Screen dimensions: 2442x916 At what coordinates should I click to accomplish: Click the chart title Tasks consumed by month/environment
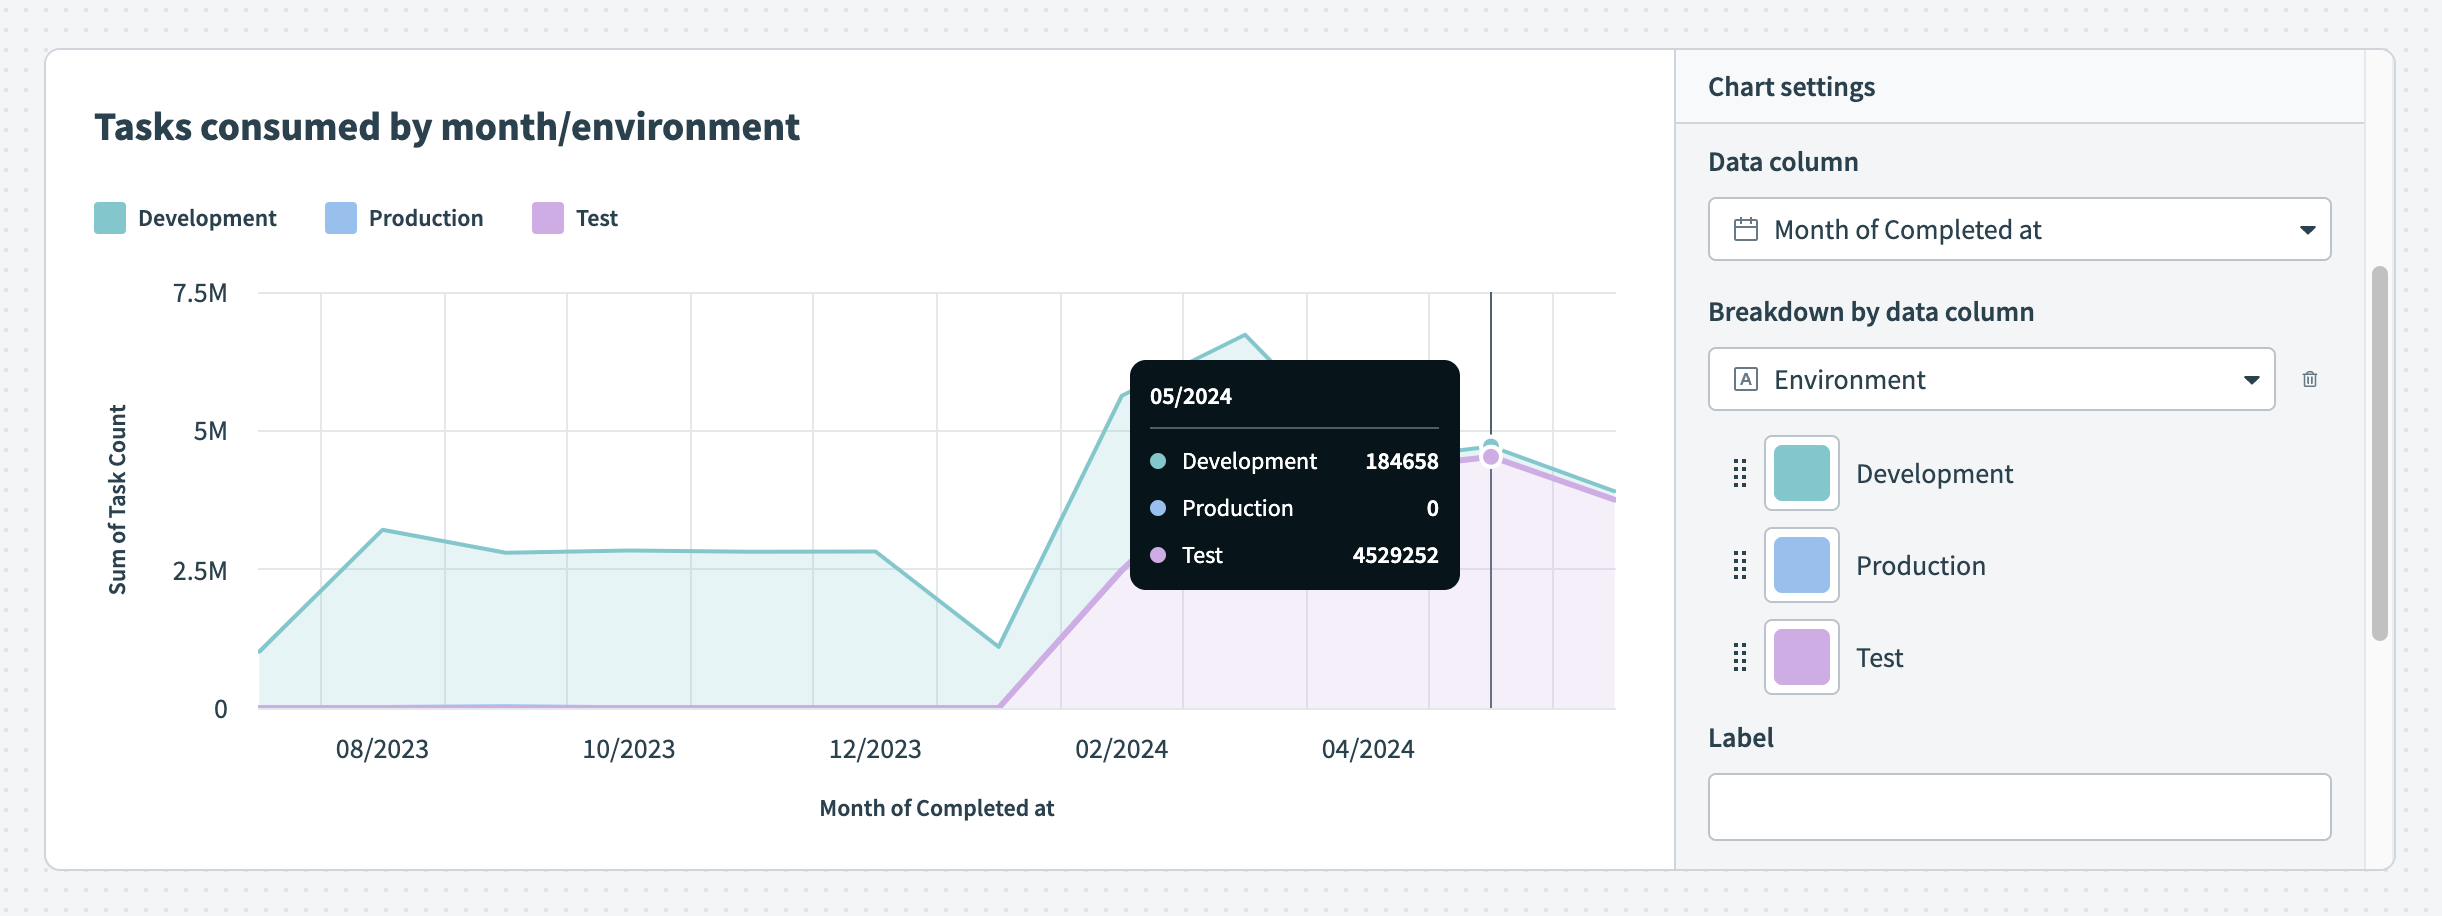tap(446, 127)
